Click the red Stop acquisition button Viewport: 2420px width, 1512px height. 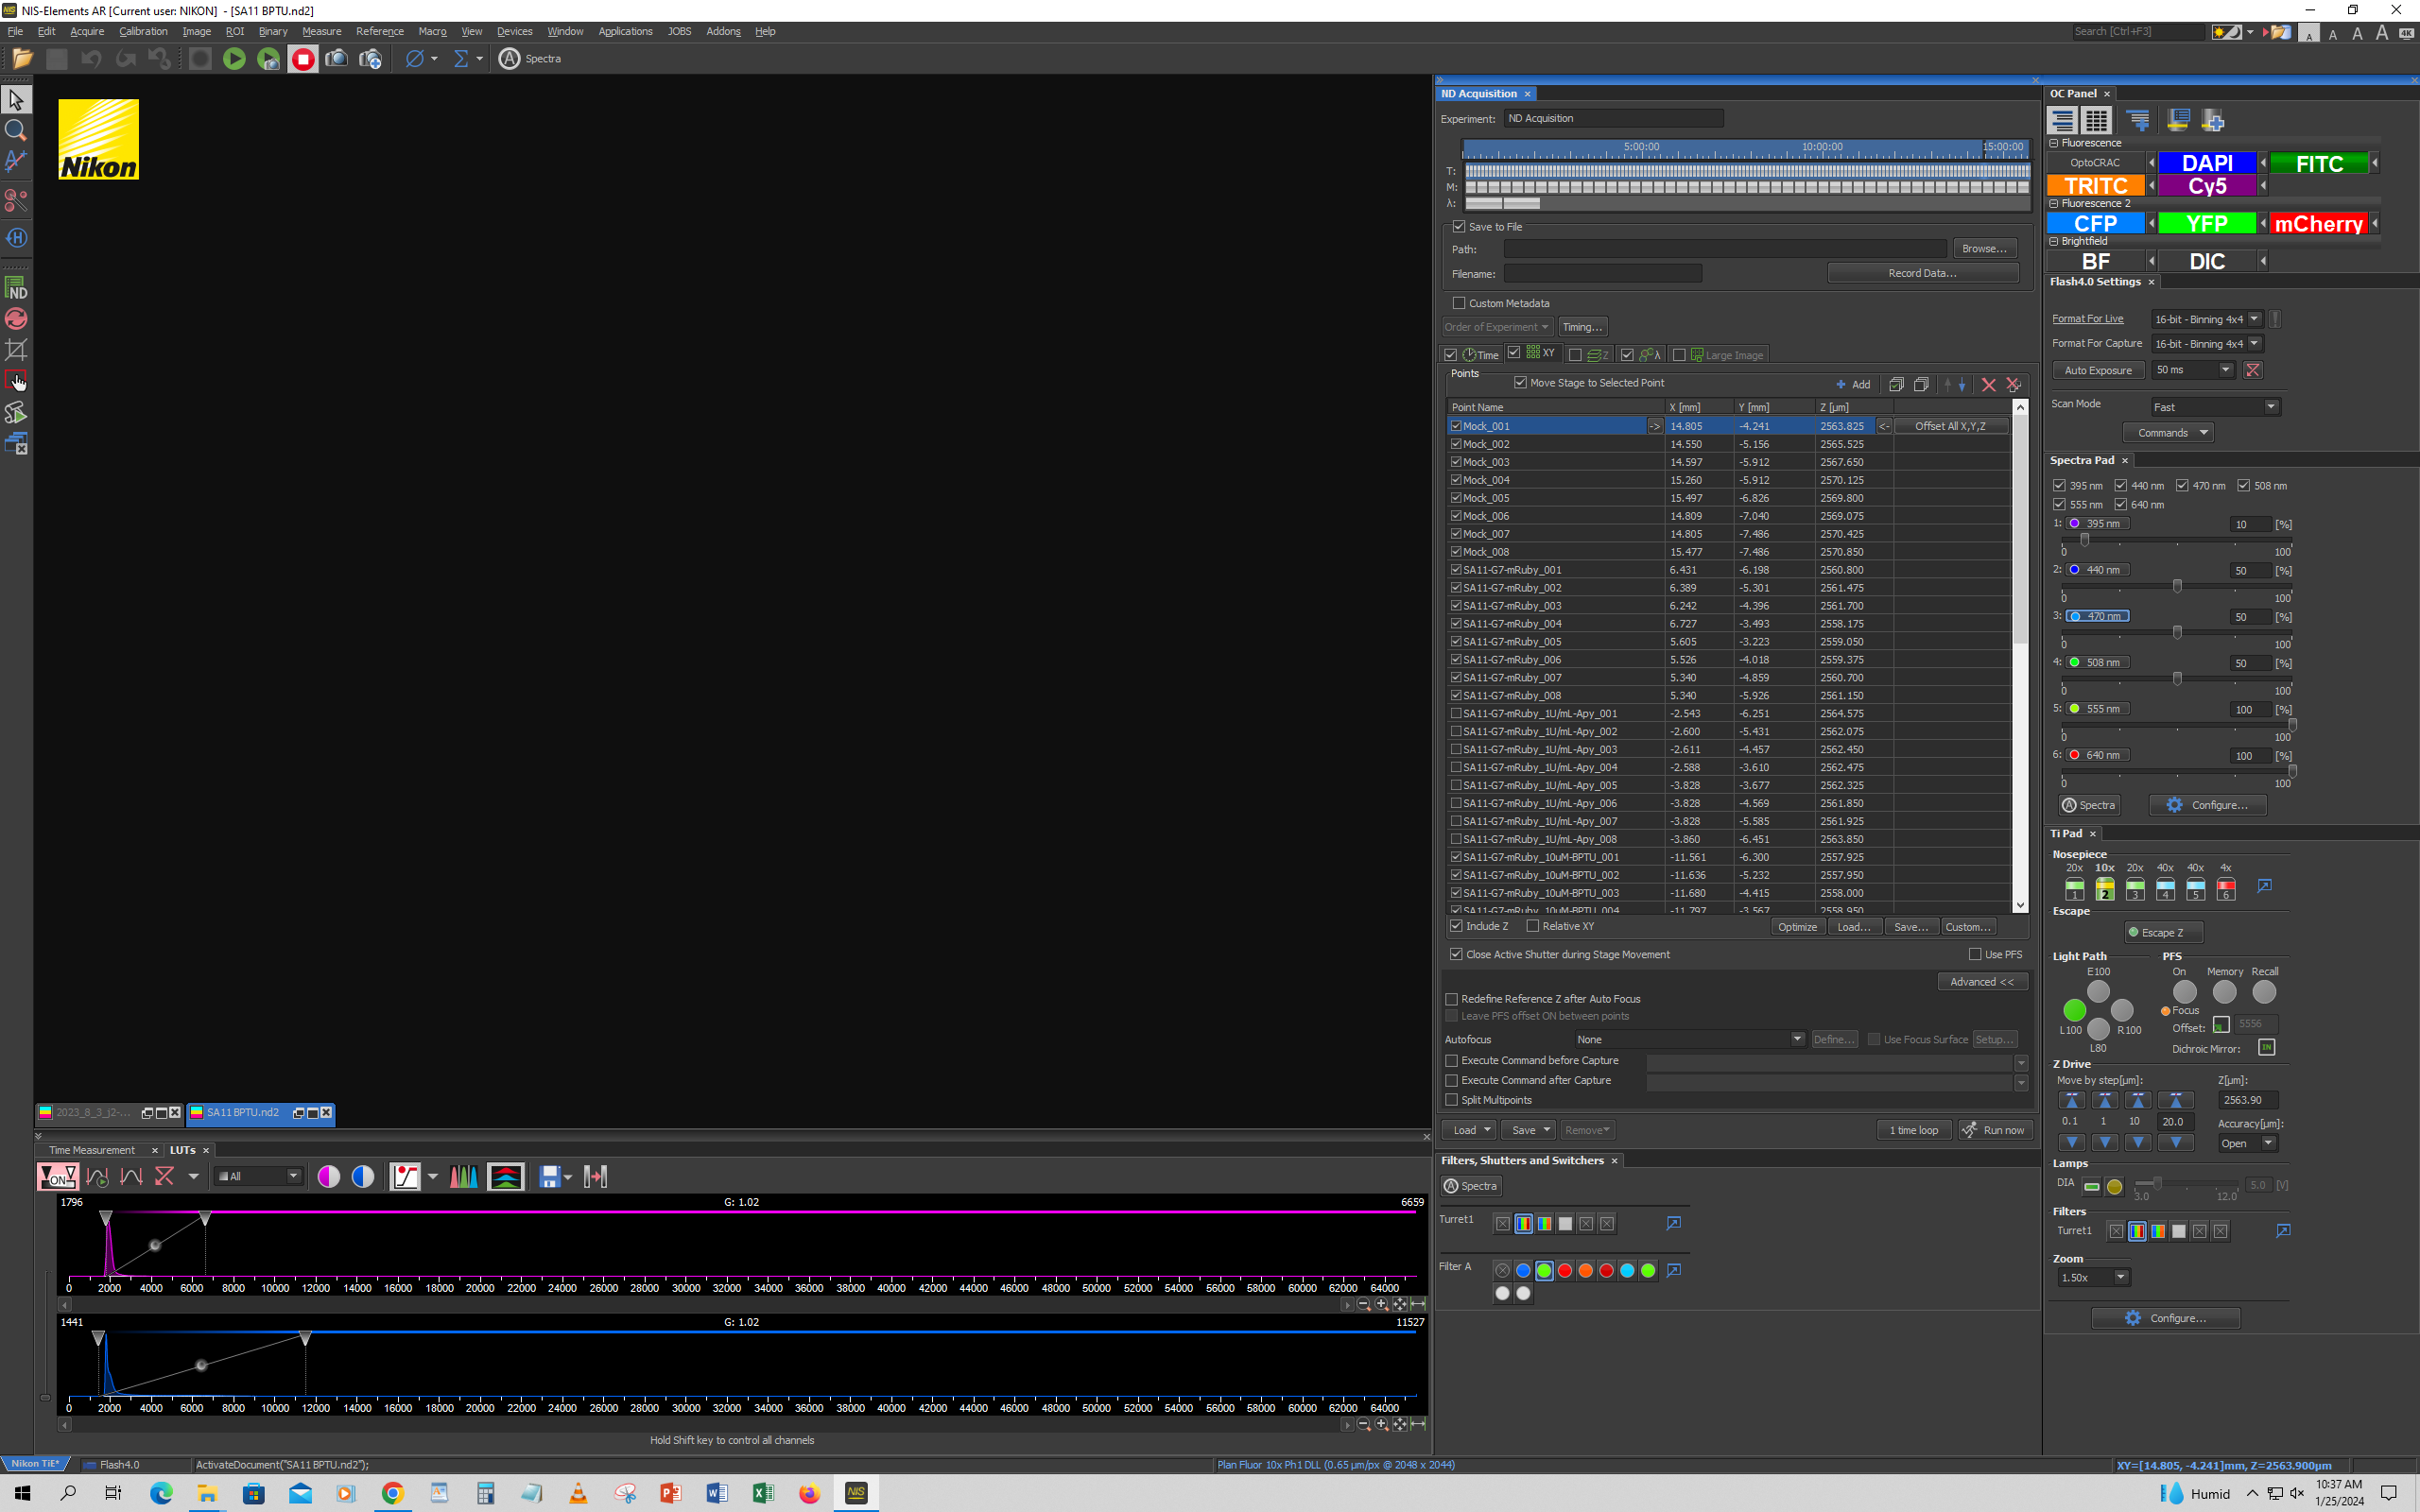pyautogui.click(x=303, y=59)
